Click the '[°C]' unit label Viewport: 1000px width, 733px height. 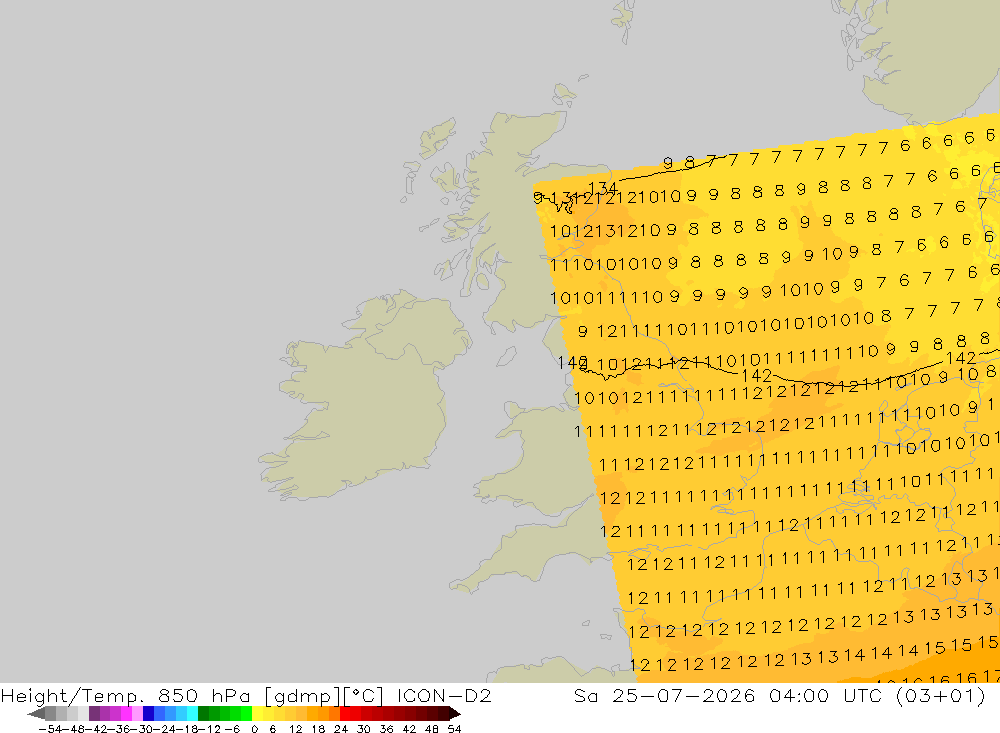[x=364, y=695]
